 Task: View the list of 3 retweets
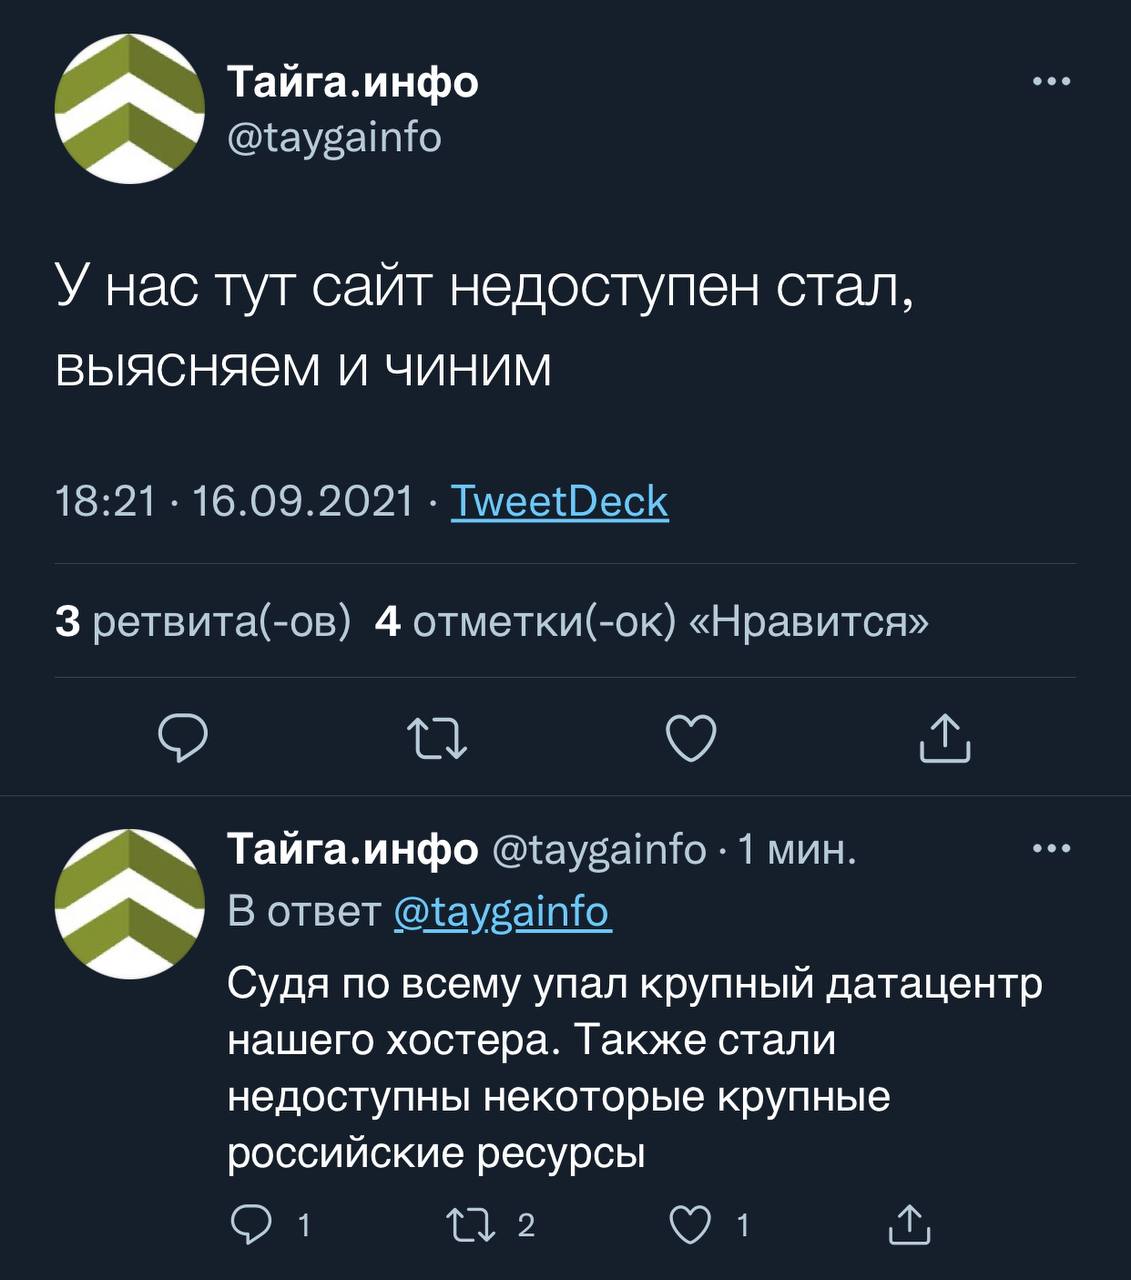coord(203,622)
